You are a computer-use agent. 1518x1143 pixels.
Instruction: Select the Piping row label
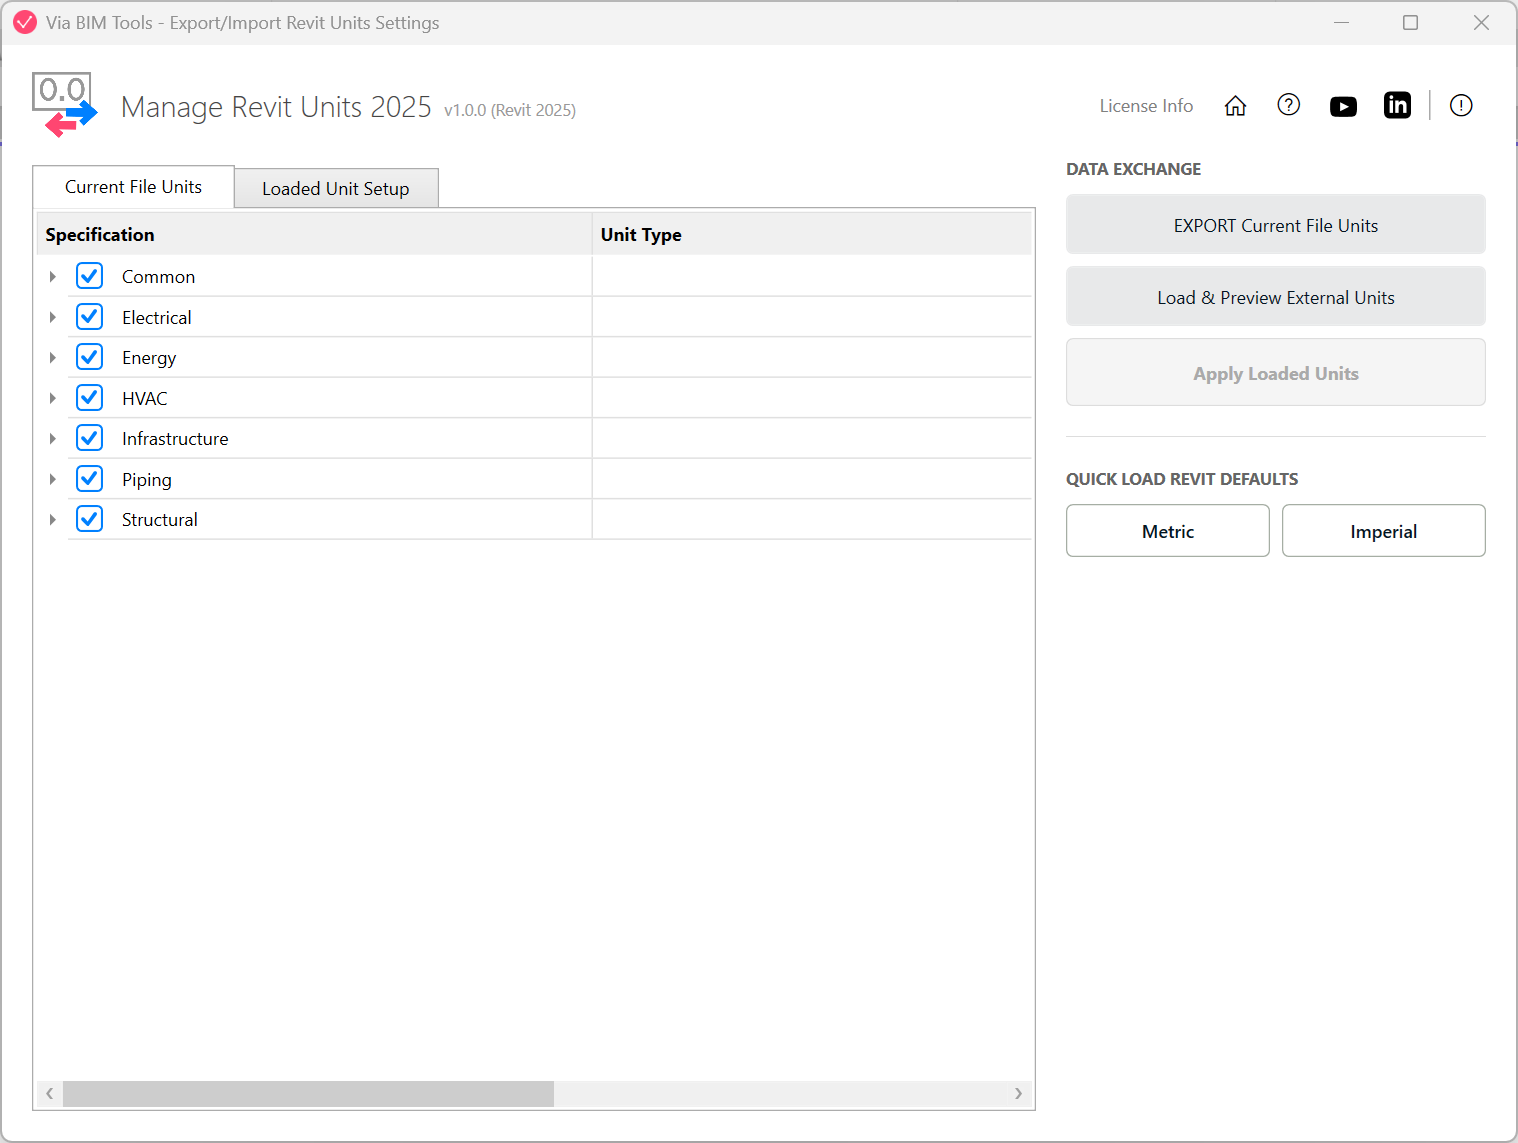[x=147, y=480]
